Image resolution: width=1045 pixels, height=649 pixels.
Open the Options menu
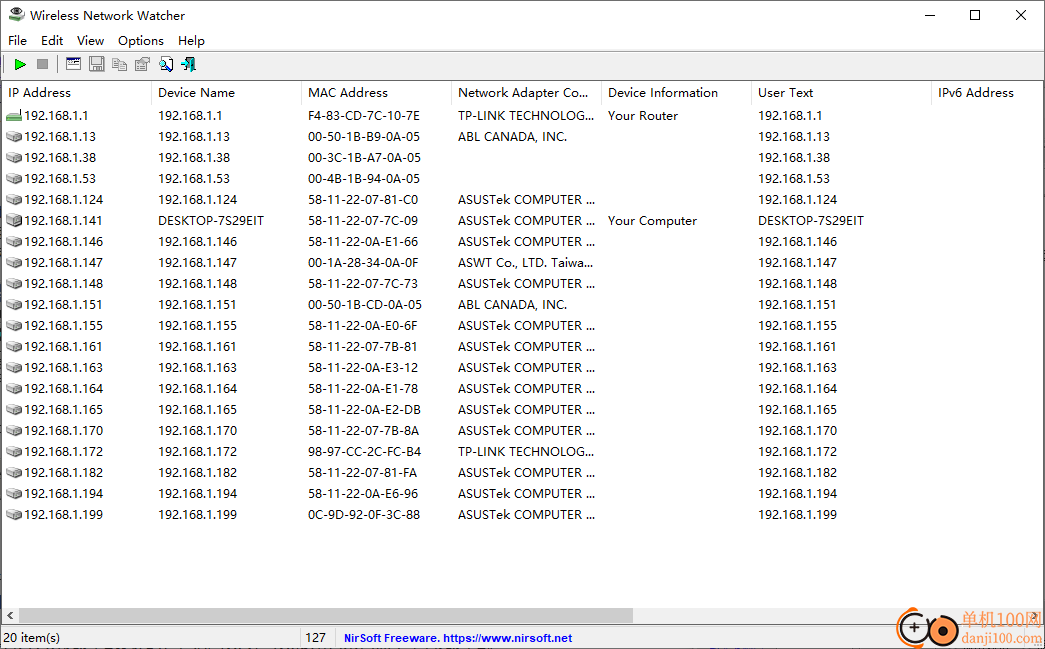coord(141,41)
